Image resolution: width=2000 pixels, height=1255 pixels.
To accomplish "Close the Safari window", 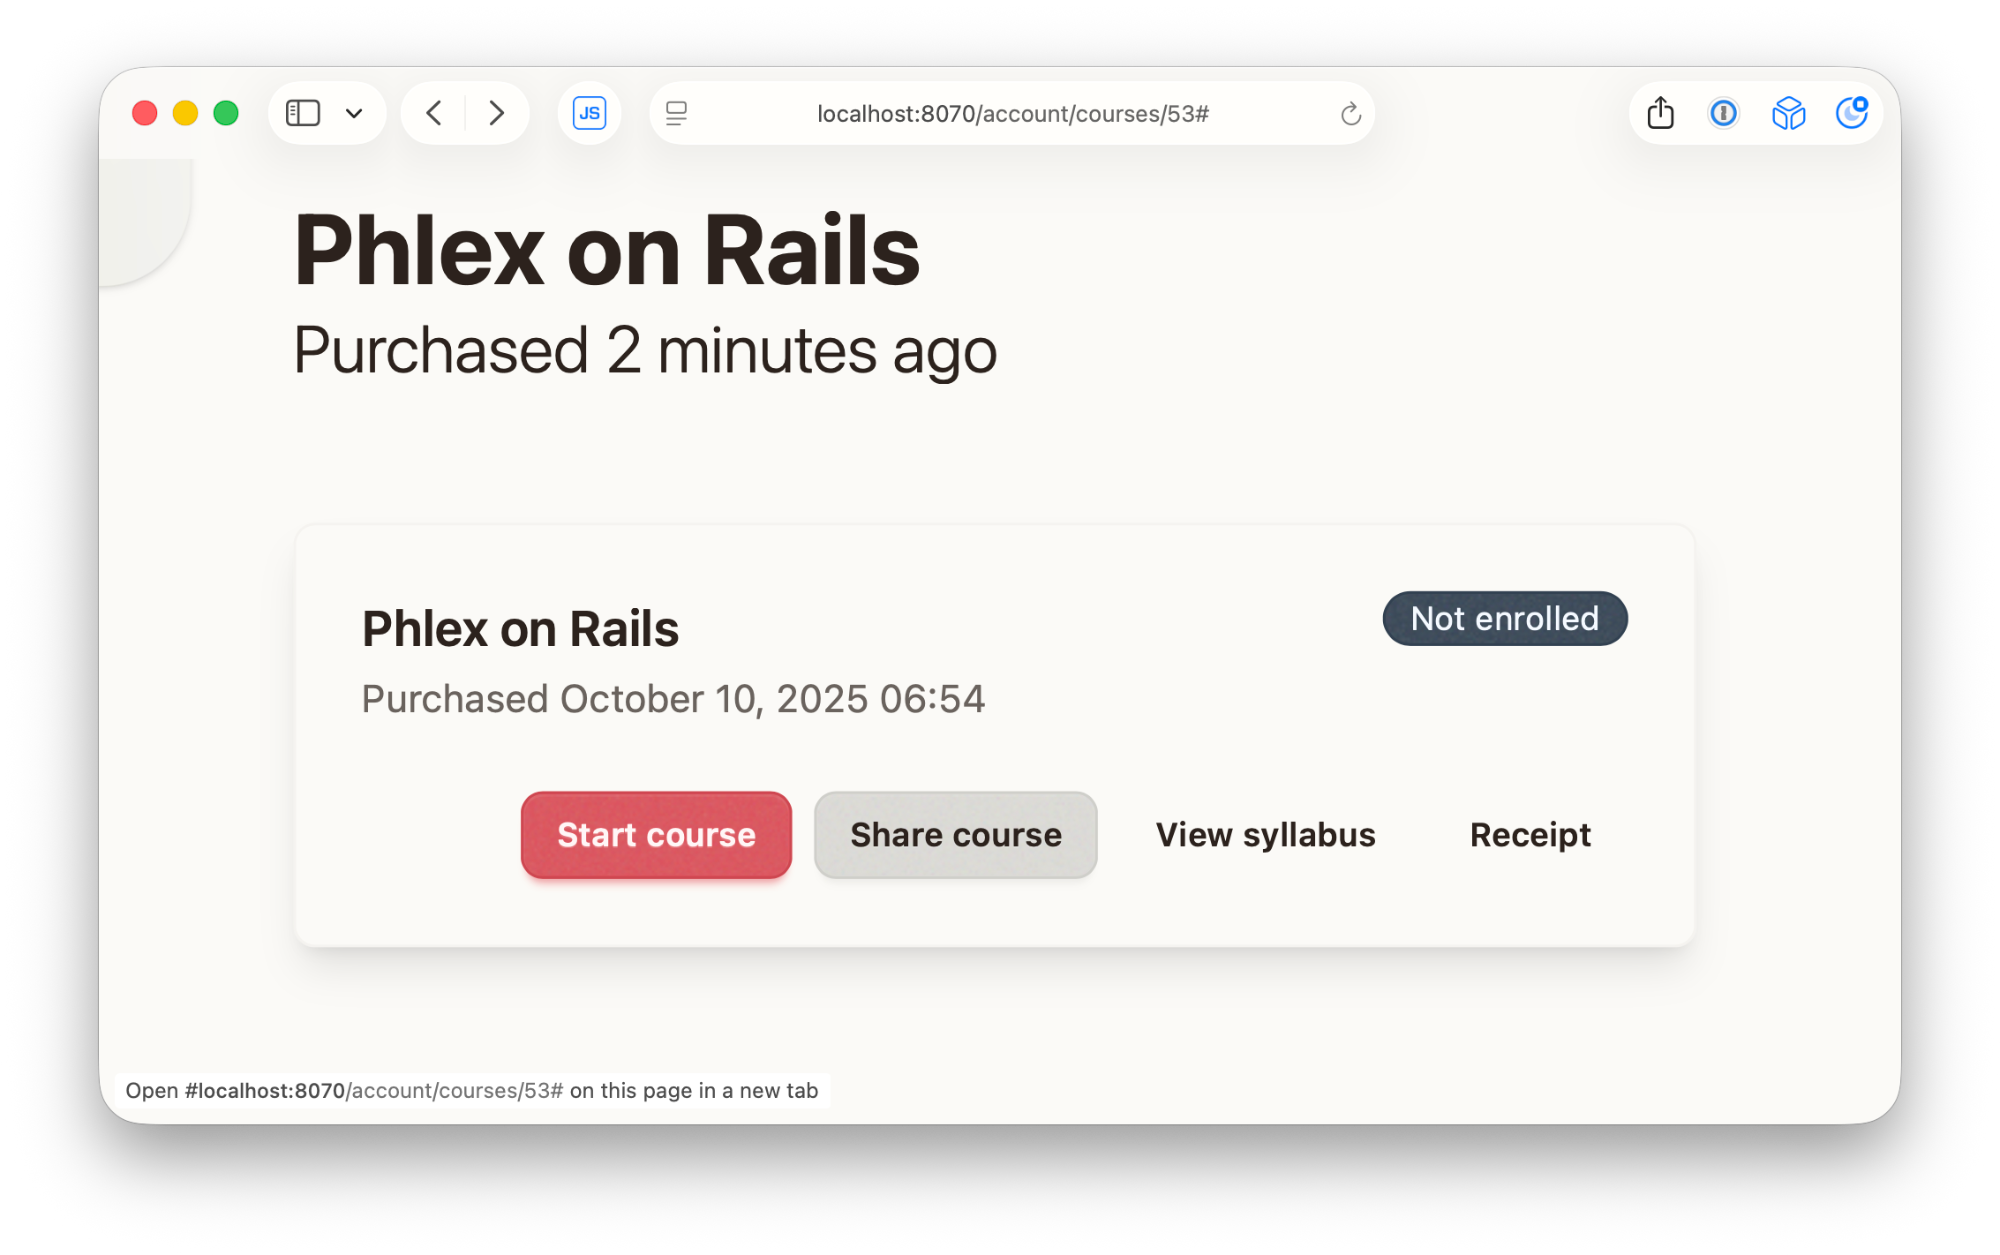I will pos(145,113).
